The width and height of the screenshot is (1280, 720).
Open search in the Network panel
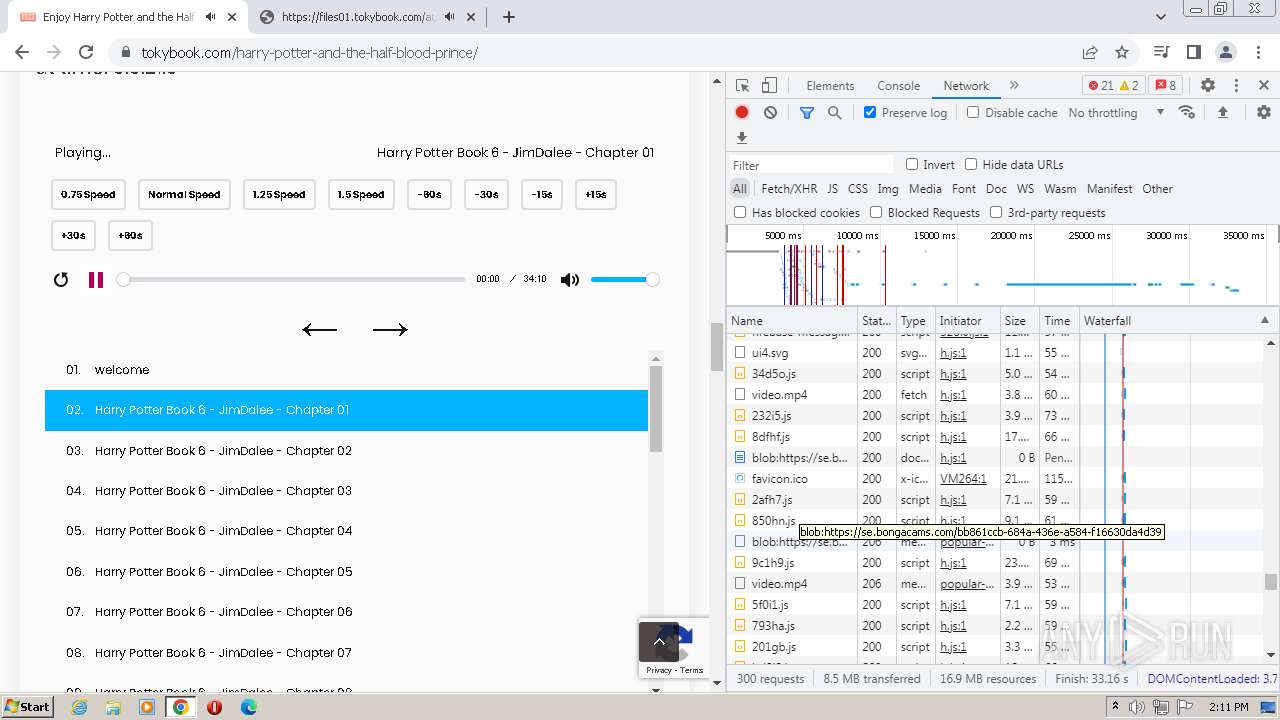click(x=835, y=113)
